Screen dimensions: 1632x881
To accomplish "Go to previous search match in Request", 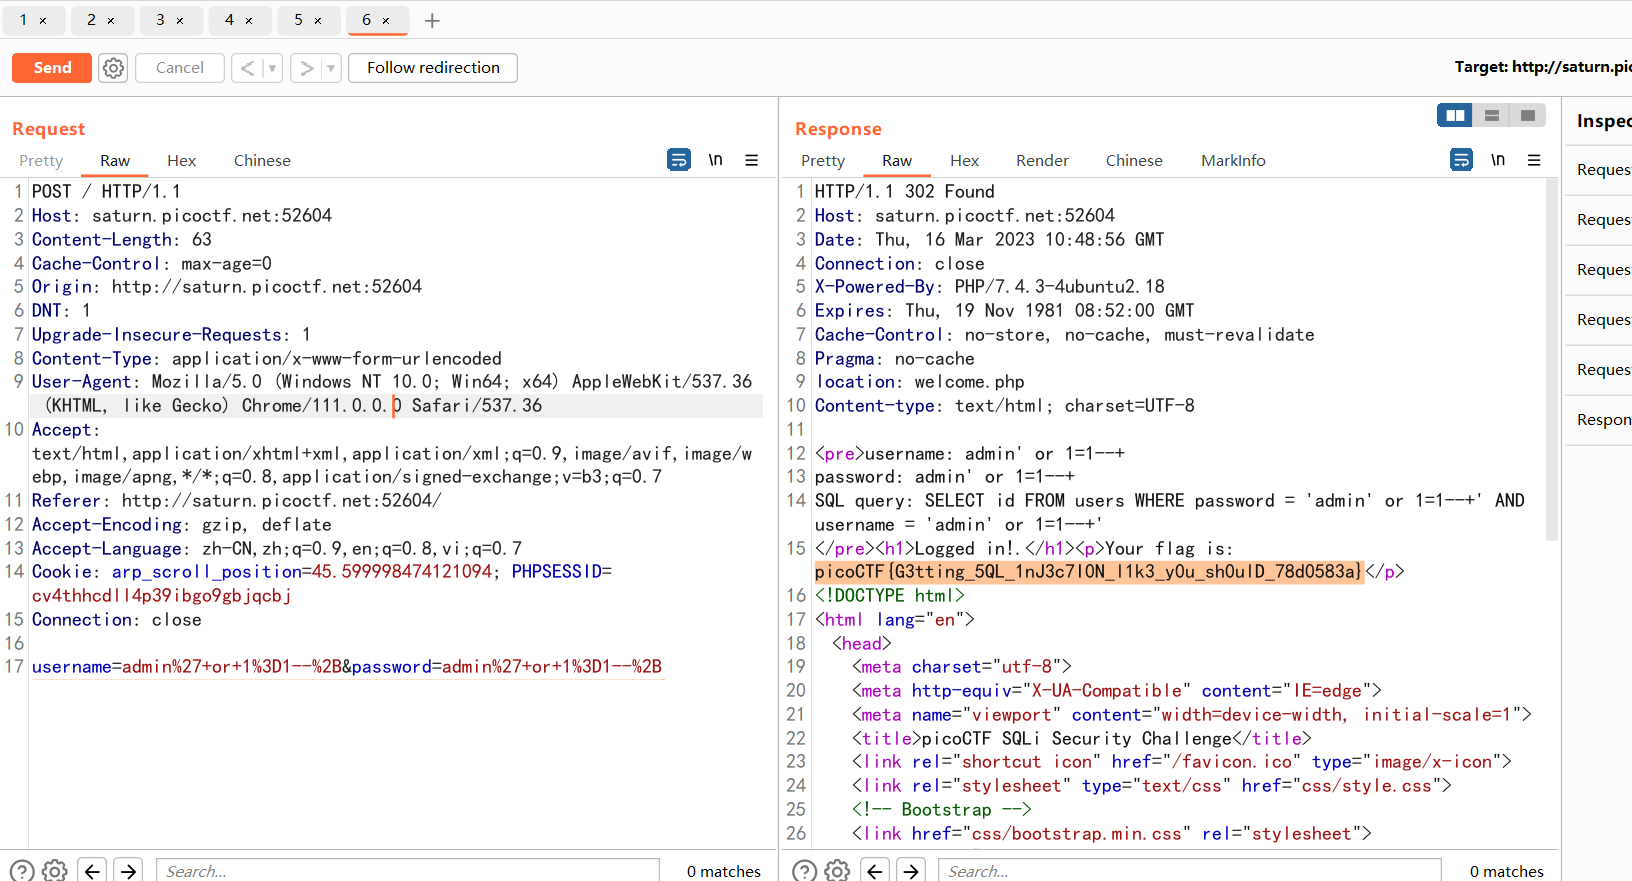I will [93, 871].
